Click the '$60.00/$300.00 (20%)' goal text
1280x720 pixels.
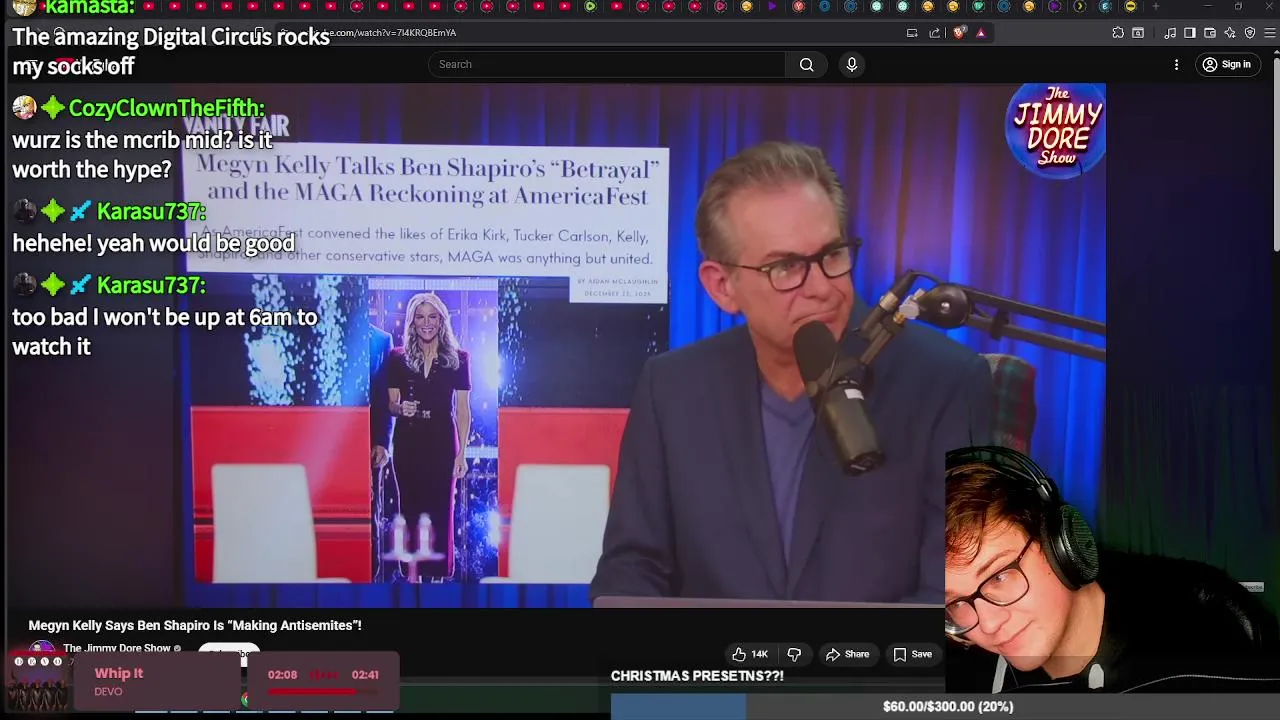coord(948,707)
